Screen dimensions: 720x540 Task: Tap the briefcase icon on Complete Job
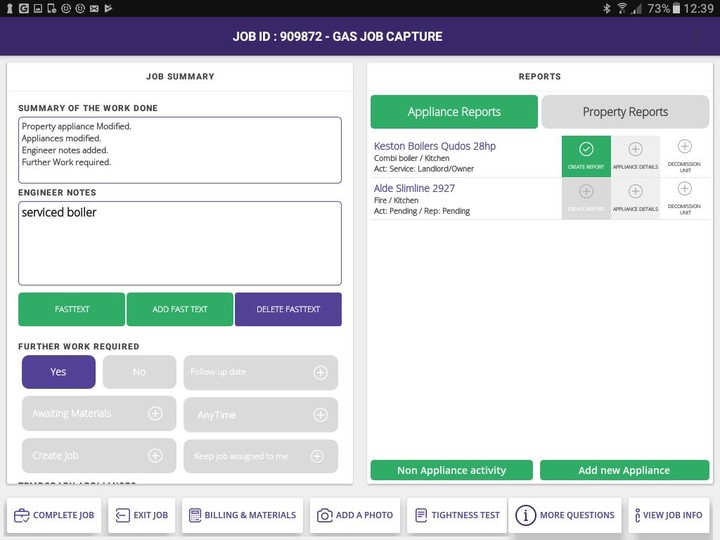(21, 515)
